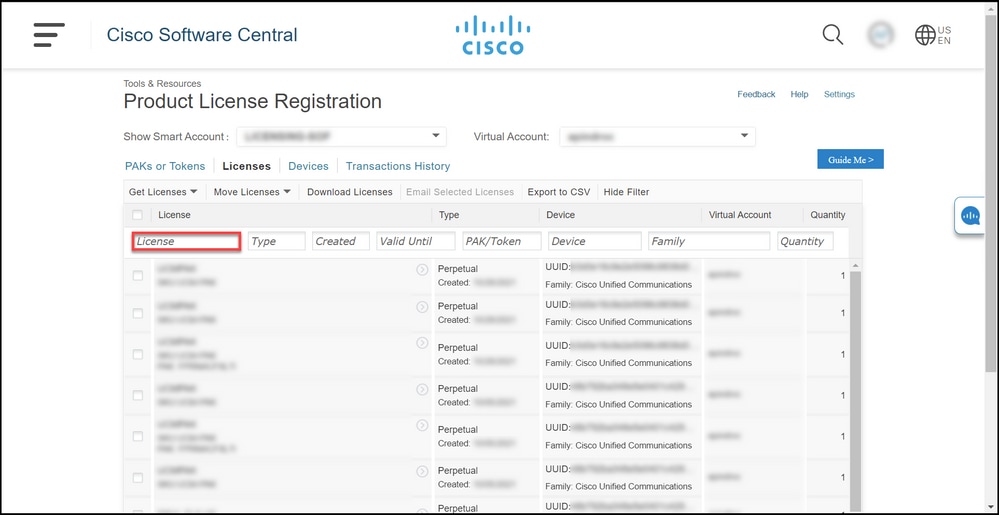Expand details arrow on first license row
Screen dimensions: 999x515
[422, 270]
